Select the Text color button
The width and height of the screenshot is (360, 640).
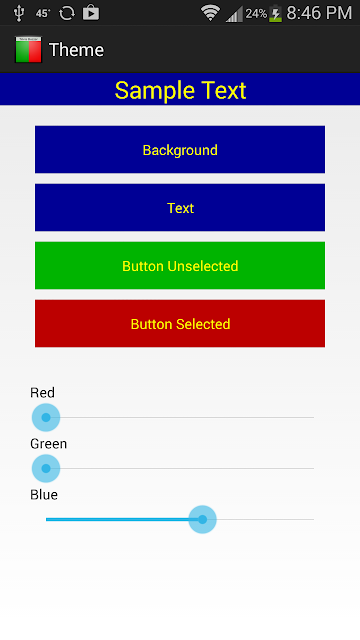pyautogui.click(x=180, y=208)
